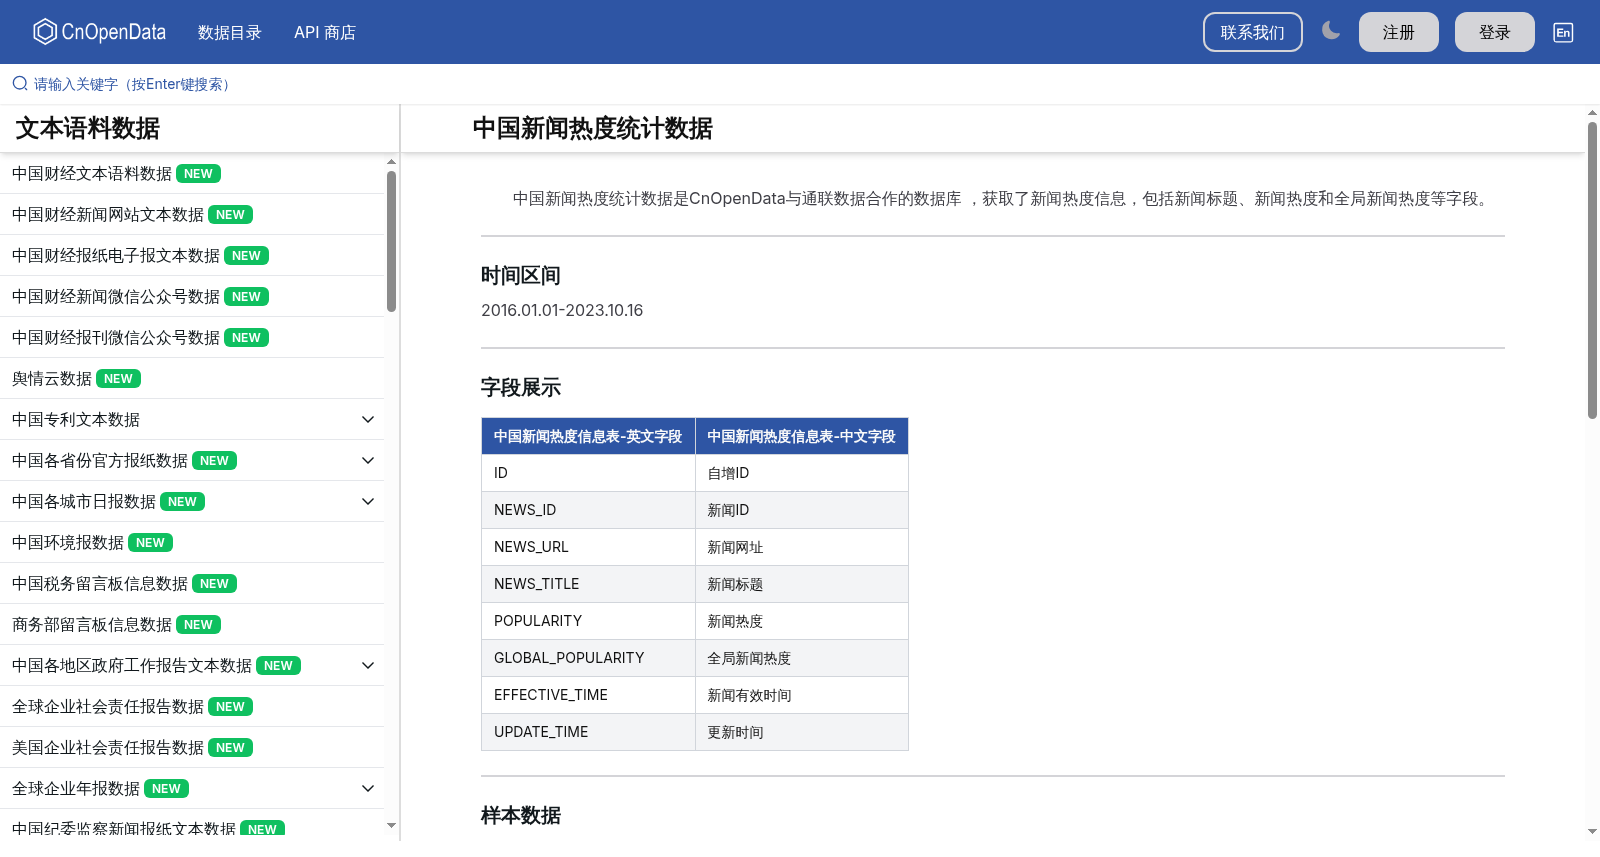Click the NEWS_TITLE table cell
The height and width of the screenshot is (857, 1600).
click(x=588, y=584)
